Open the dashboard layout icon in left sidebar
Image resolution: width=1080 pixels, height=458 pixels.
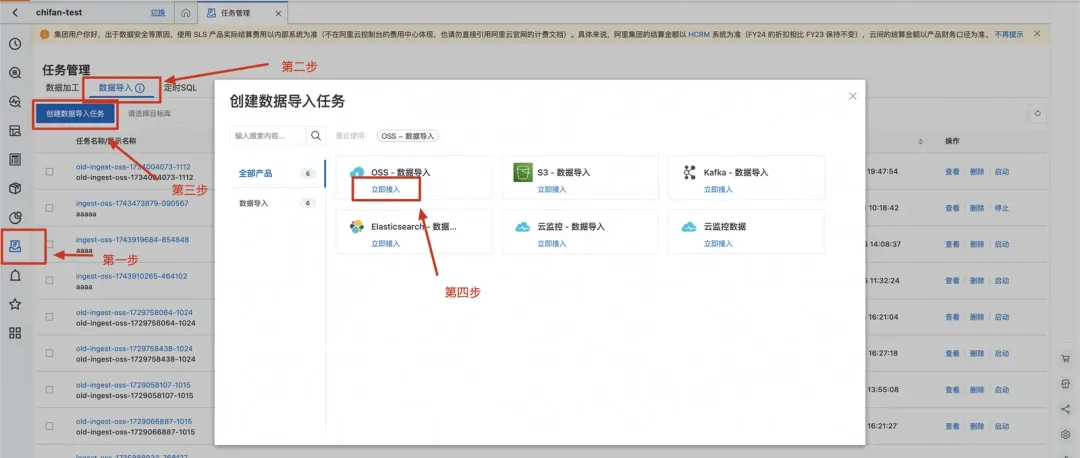(x=15, y=131)
